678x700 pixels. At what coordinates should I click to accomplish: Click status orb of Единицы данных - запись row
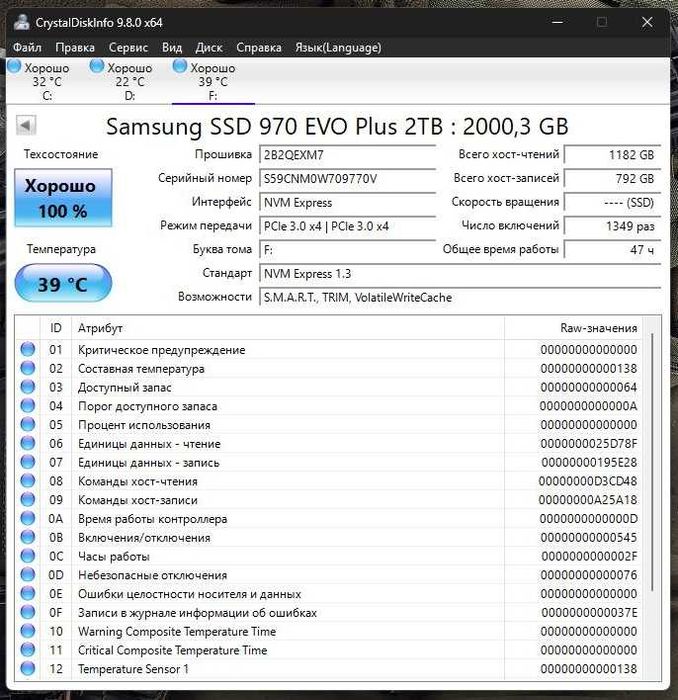pos(28,462)
